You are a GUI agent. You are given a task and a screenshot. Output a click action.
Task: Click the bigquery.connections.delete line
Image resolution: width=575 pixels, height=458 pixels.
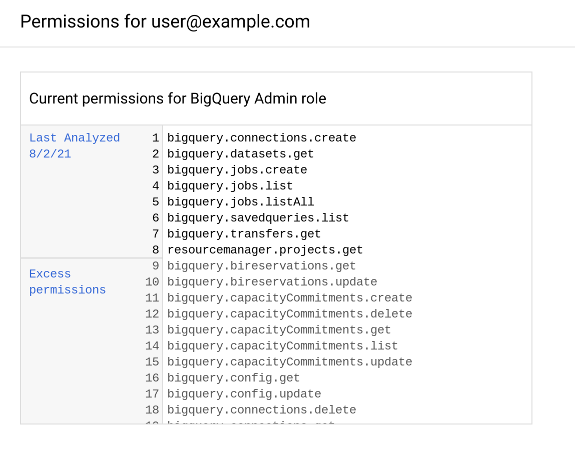[x=261, y=410]
